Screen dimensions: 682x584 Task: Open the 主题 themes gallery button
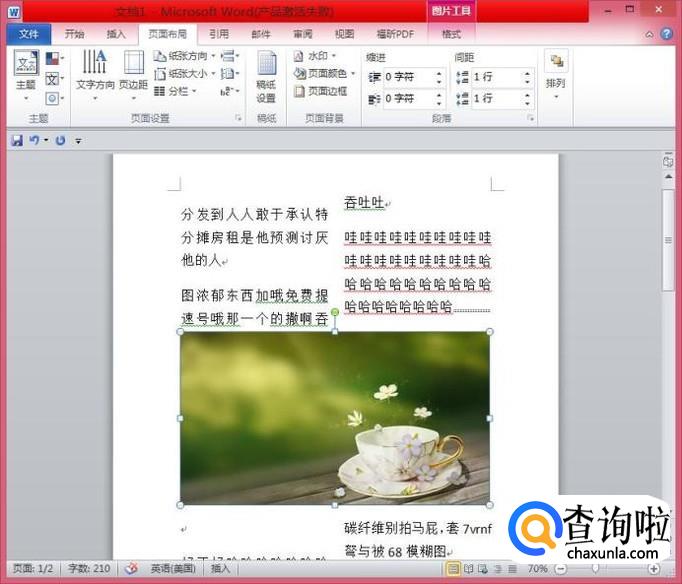coord(26,75)
